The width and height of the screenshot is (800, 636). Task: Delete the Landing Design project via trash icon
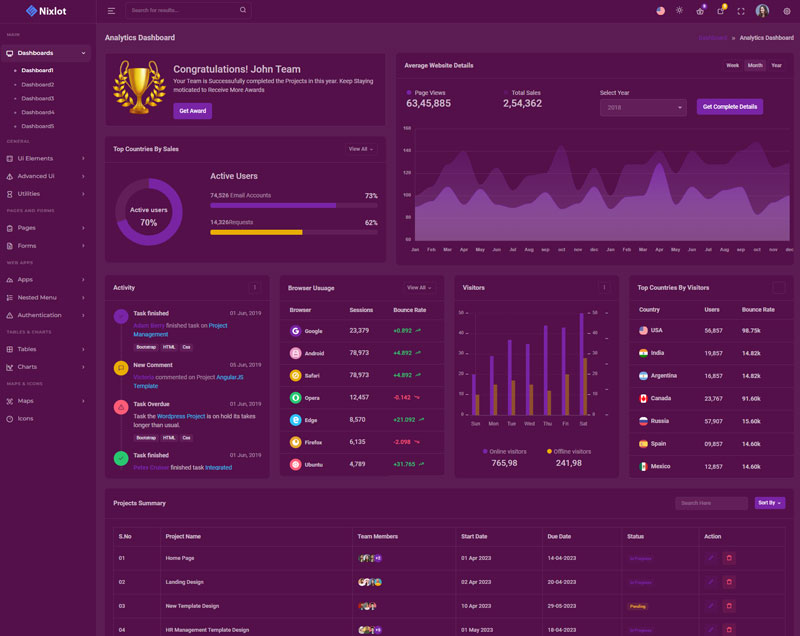(729, 581)
